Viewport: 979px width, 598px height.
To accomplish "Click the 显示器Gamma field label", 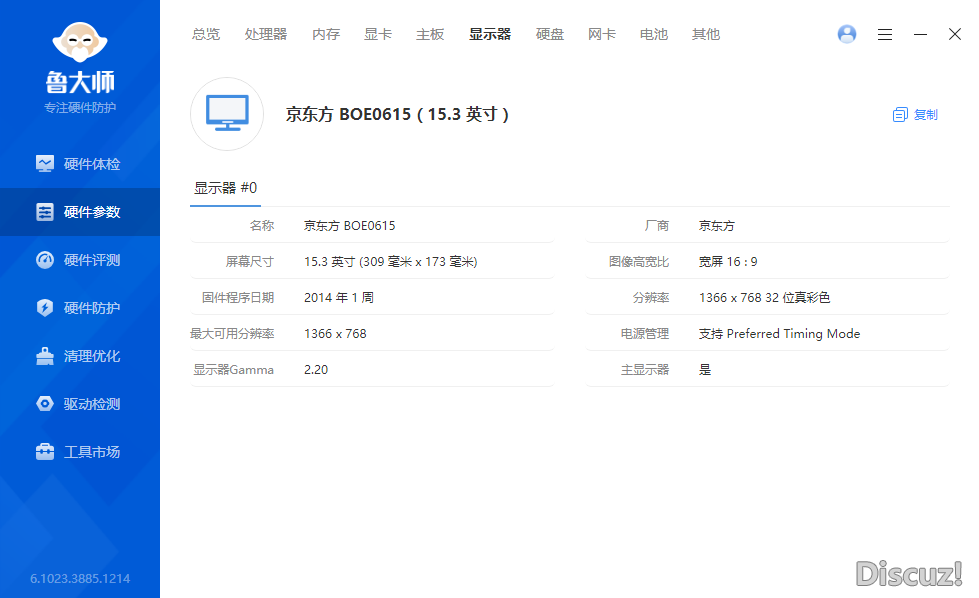I will point(234,370).
